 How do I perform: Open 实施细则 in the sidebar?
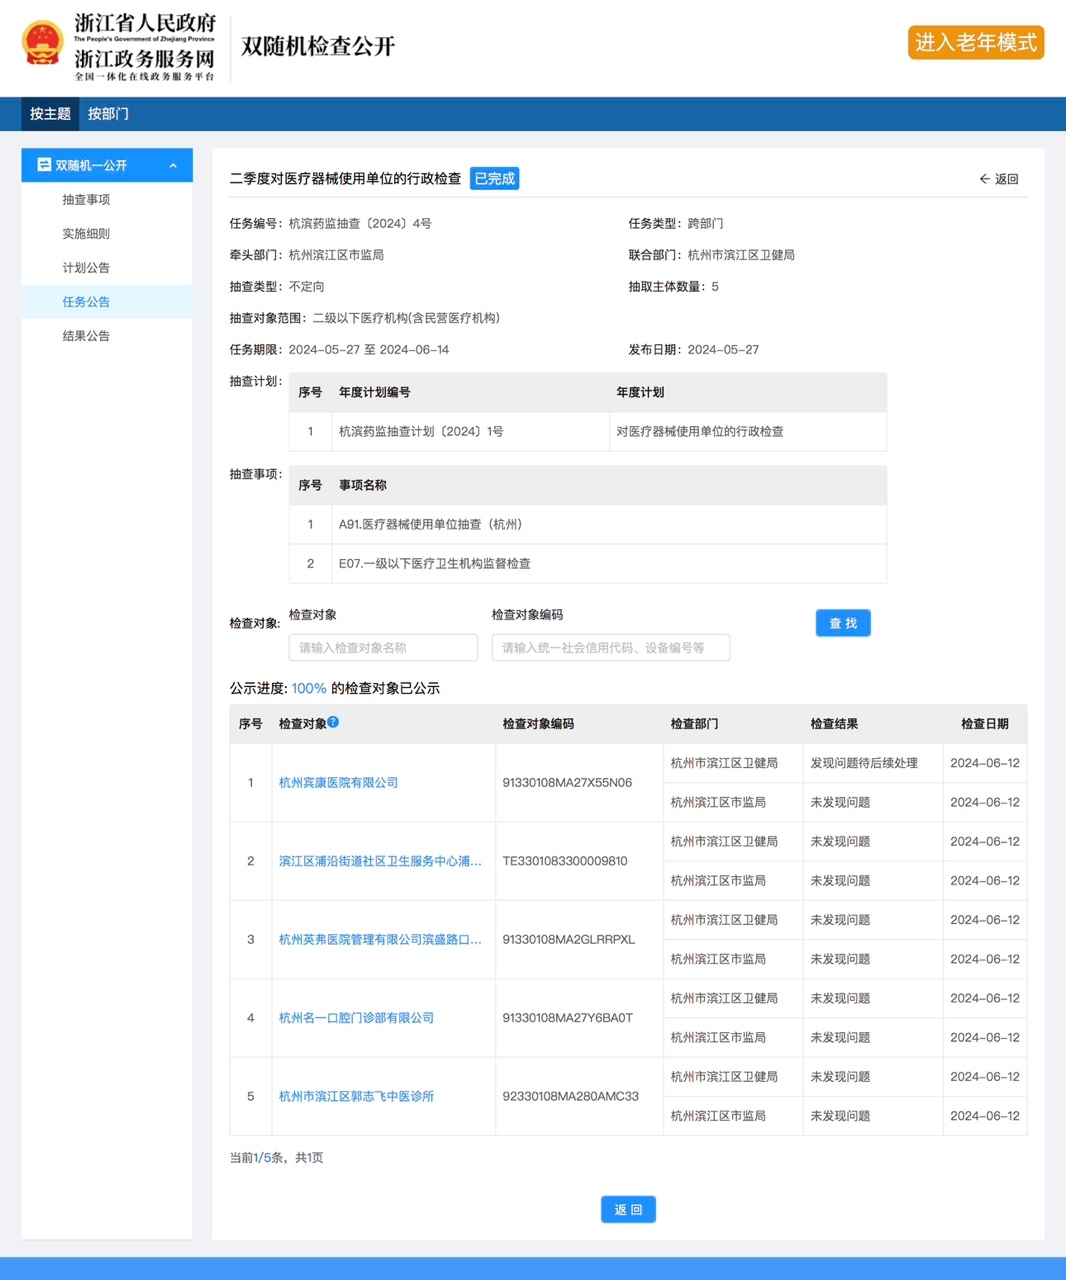pyautogui.click(x=86, y=234)
